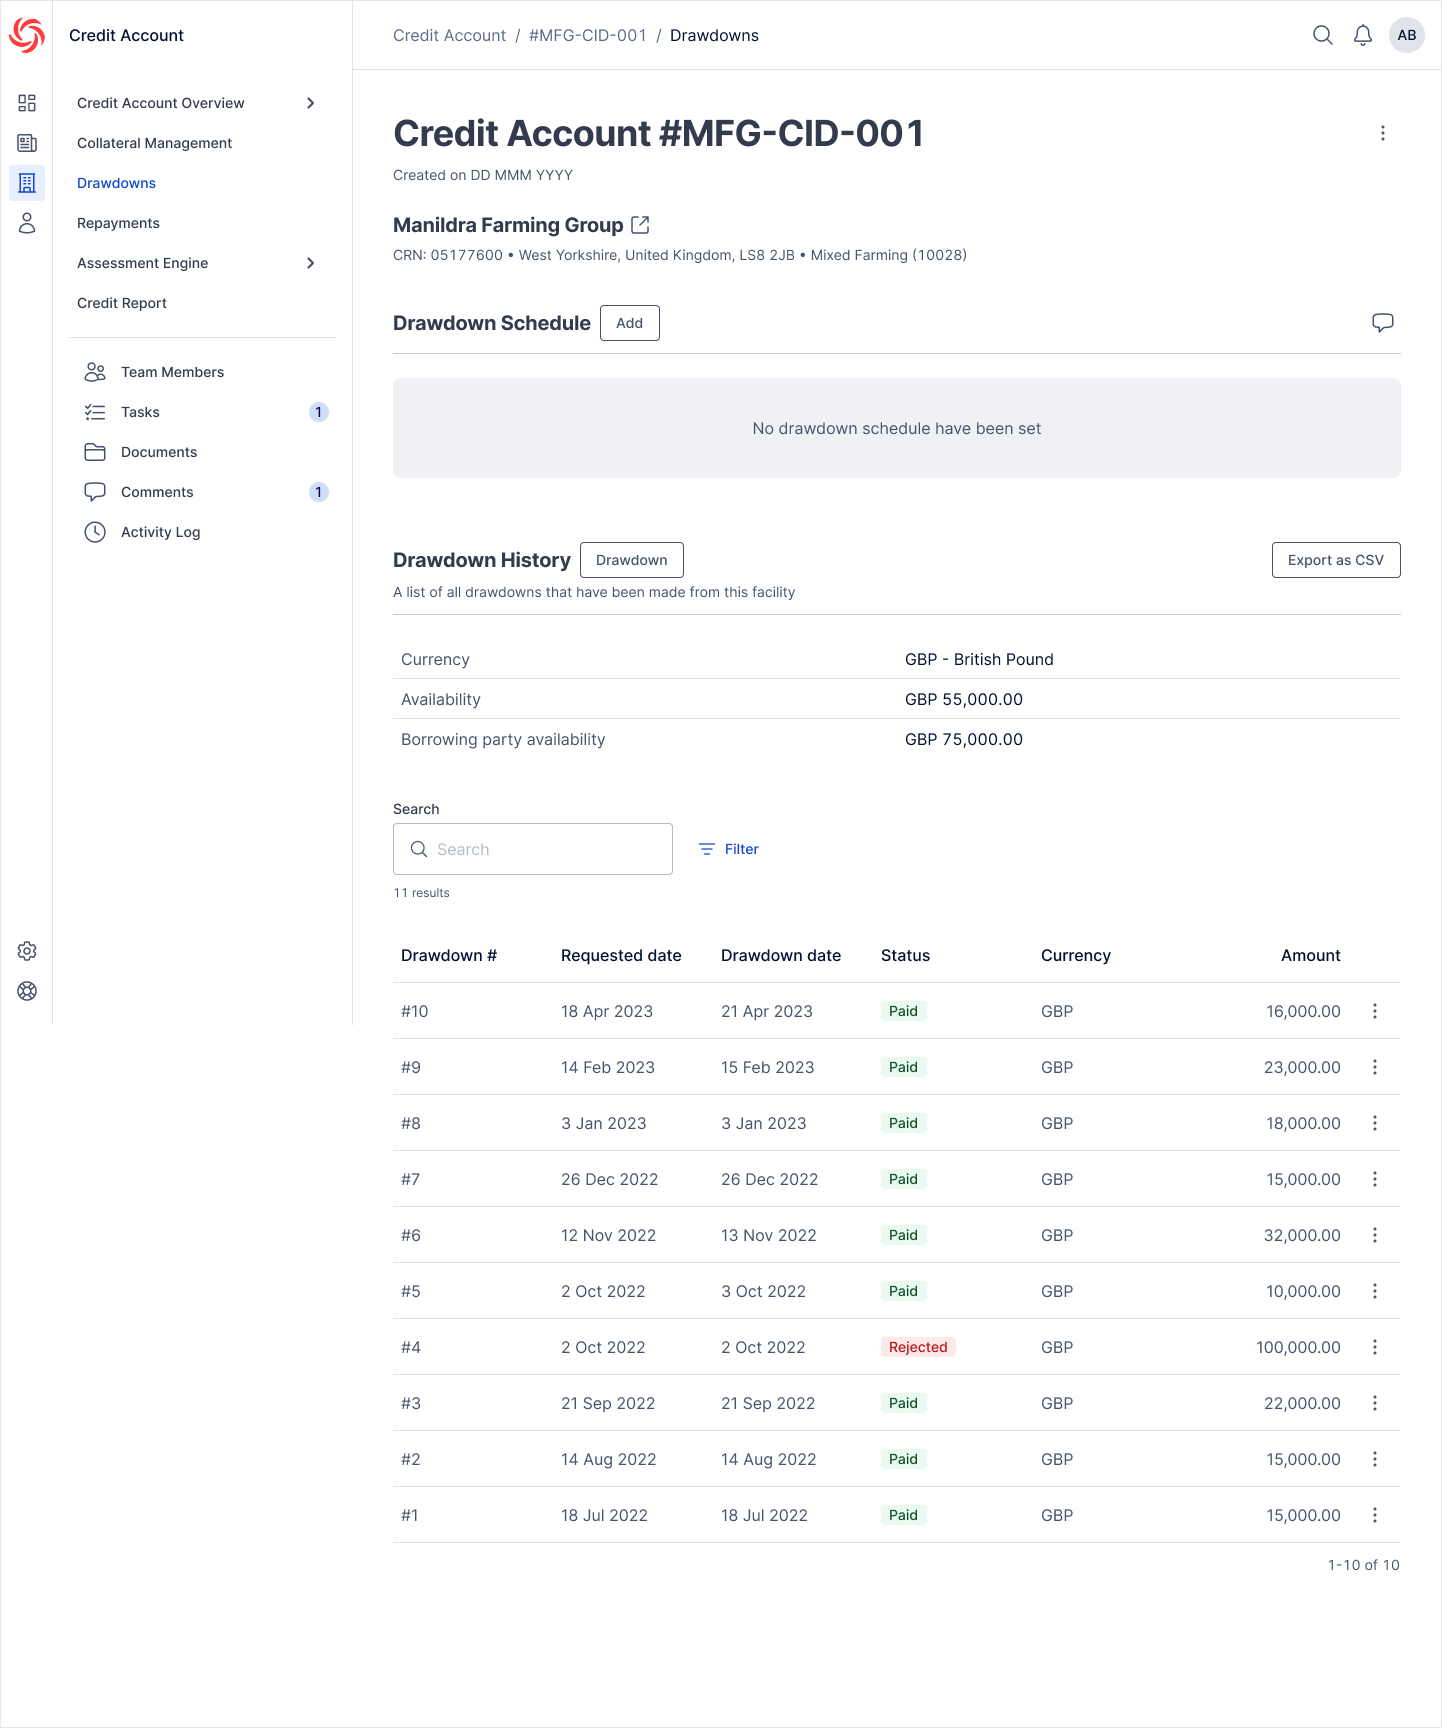1442x1728 pixels.
Task: Click the Tasks count badge
Action: [319, 412]
